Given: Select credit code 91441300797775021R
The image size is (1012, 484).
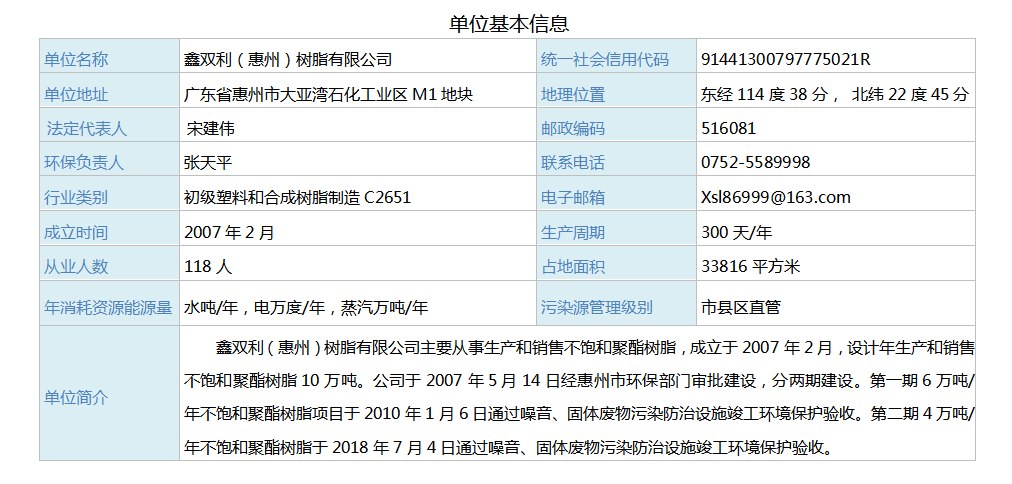Looking at the screenshot, I should tap(786, 60).
